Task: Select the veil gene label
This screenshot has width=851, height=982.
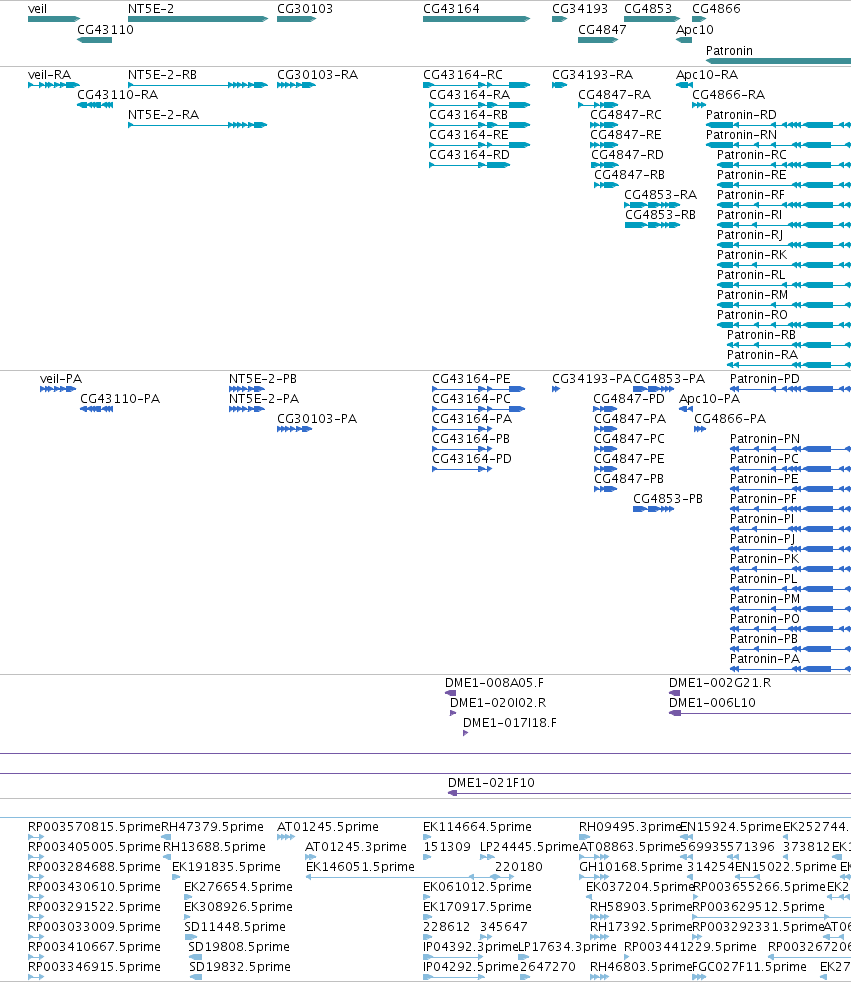Action: (38, 9)
